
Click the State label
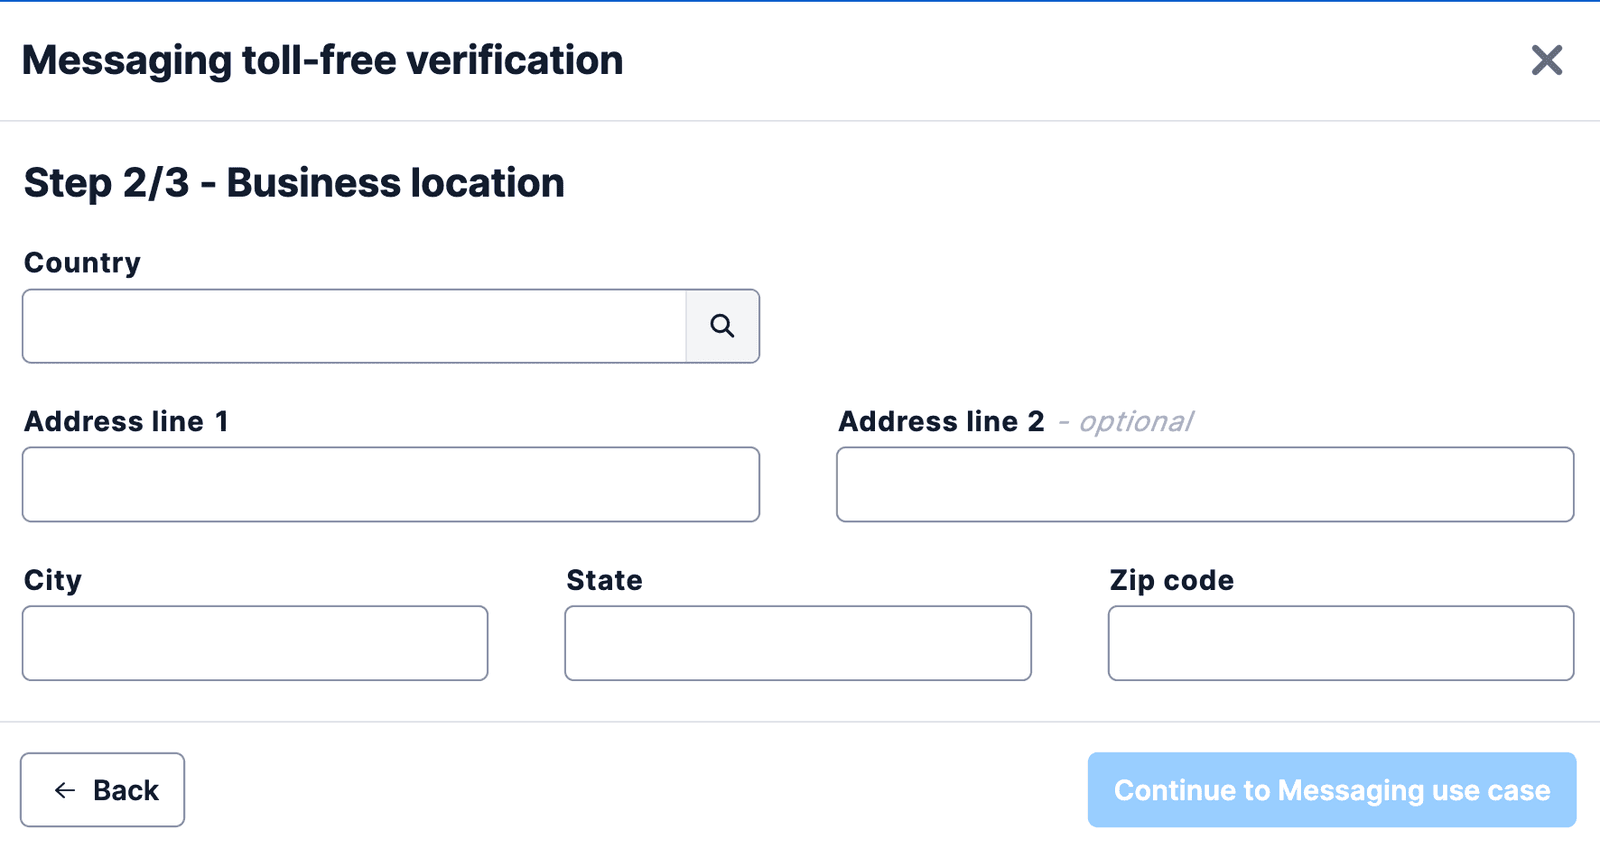pyautogui.click(x=605, y=580)
